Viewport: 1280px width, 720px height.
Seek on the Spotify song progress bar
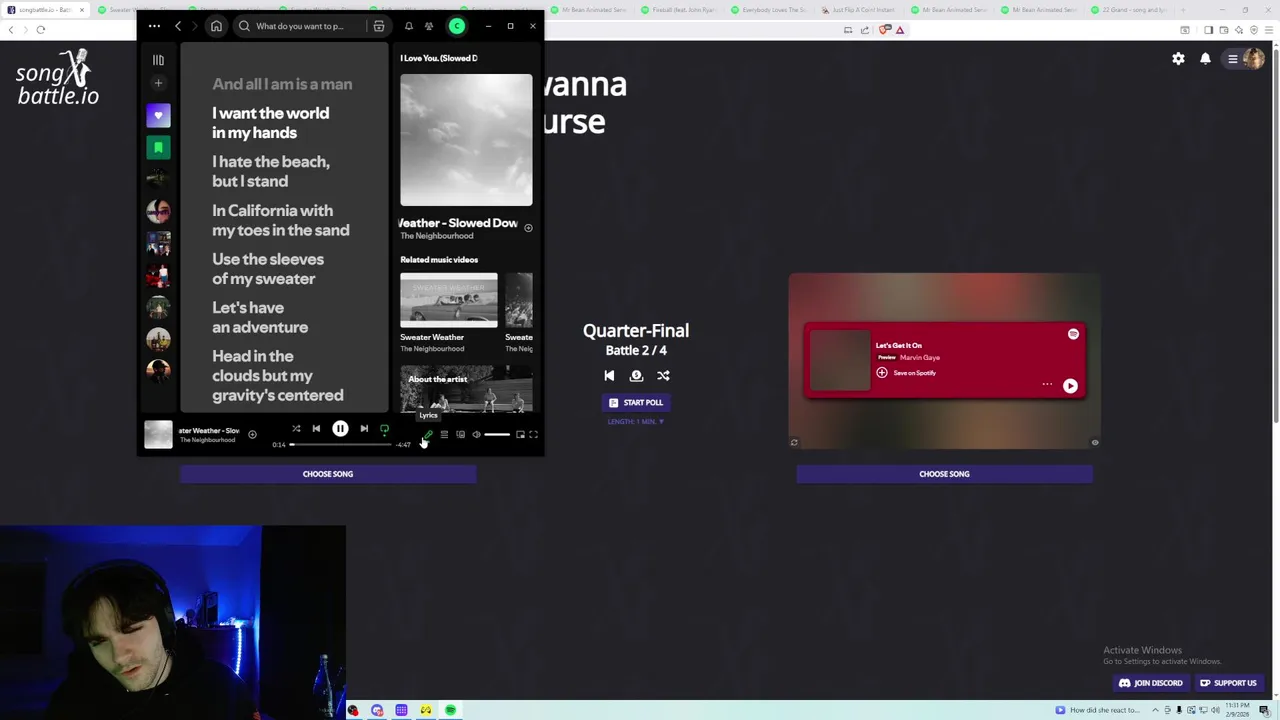[x=342, y=444]
